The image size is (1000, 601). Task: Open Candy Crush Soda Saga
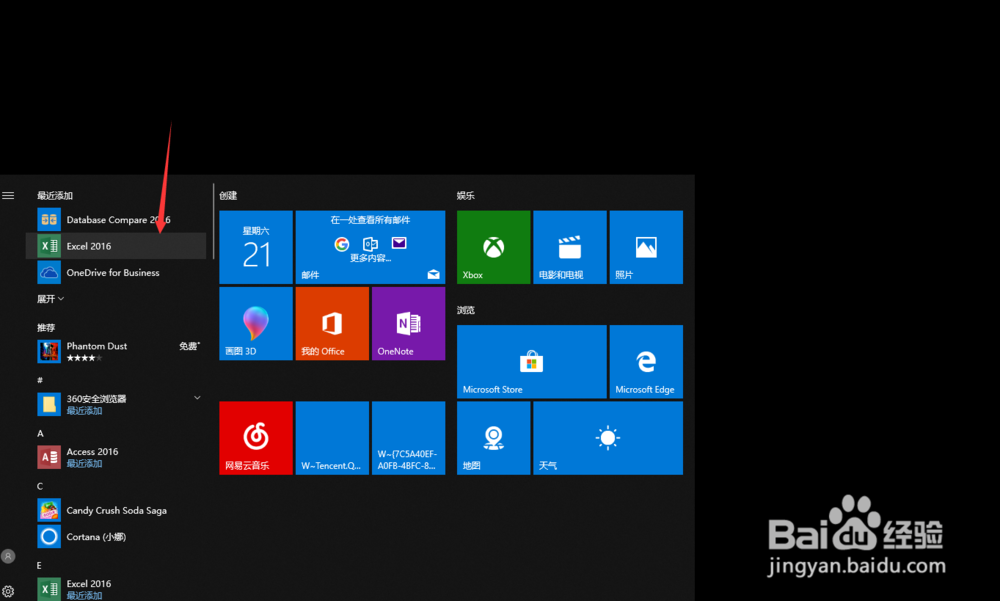coord(116,510)
